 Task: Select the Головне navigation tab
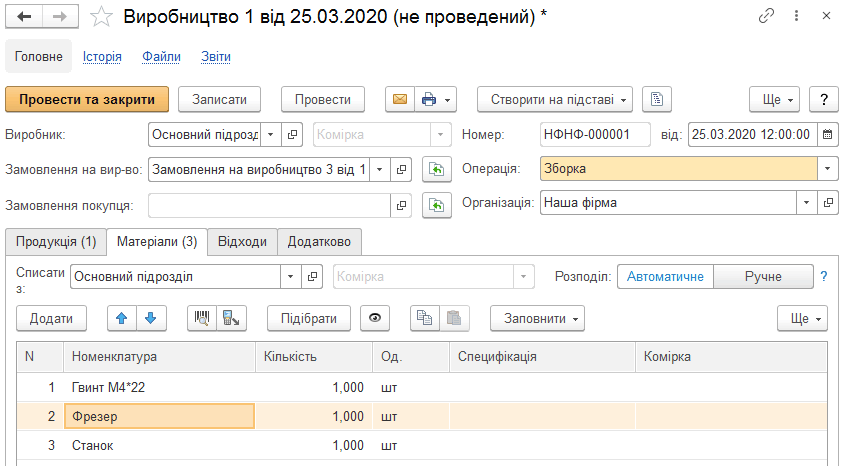(39, 56)
